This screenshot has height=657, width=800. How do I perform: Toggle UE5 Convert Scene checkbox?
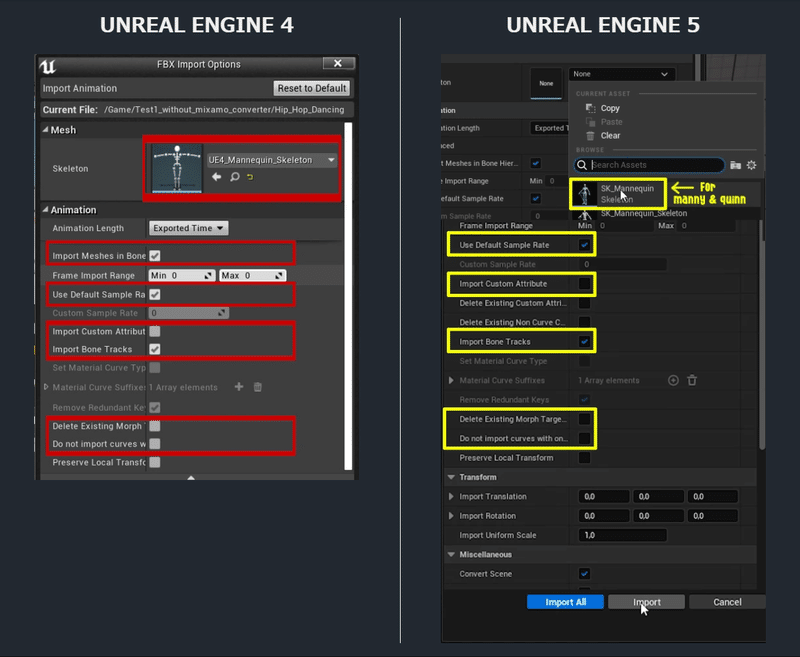[585, 573]
